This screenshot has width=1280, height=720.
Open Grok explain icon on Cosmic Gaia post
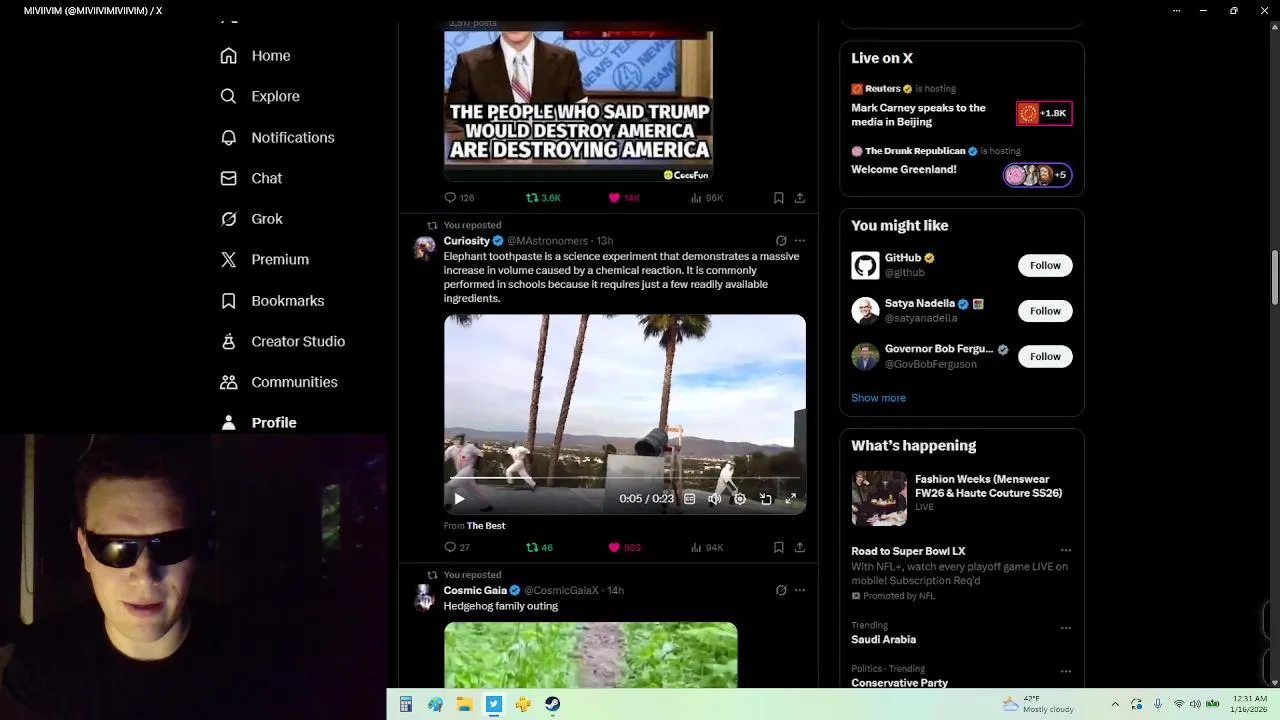click(x=781, y=591)
